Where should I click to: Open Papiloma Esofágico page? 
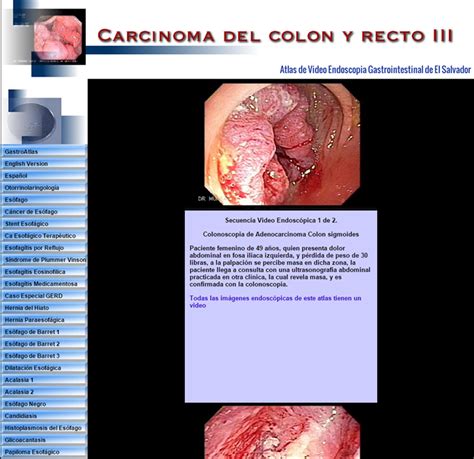coord(44,451)
